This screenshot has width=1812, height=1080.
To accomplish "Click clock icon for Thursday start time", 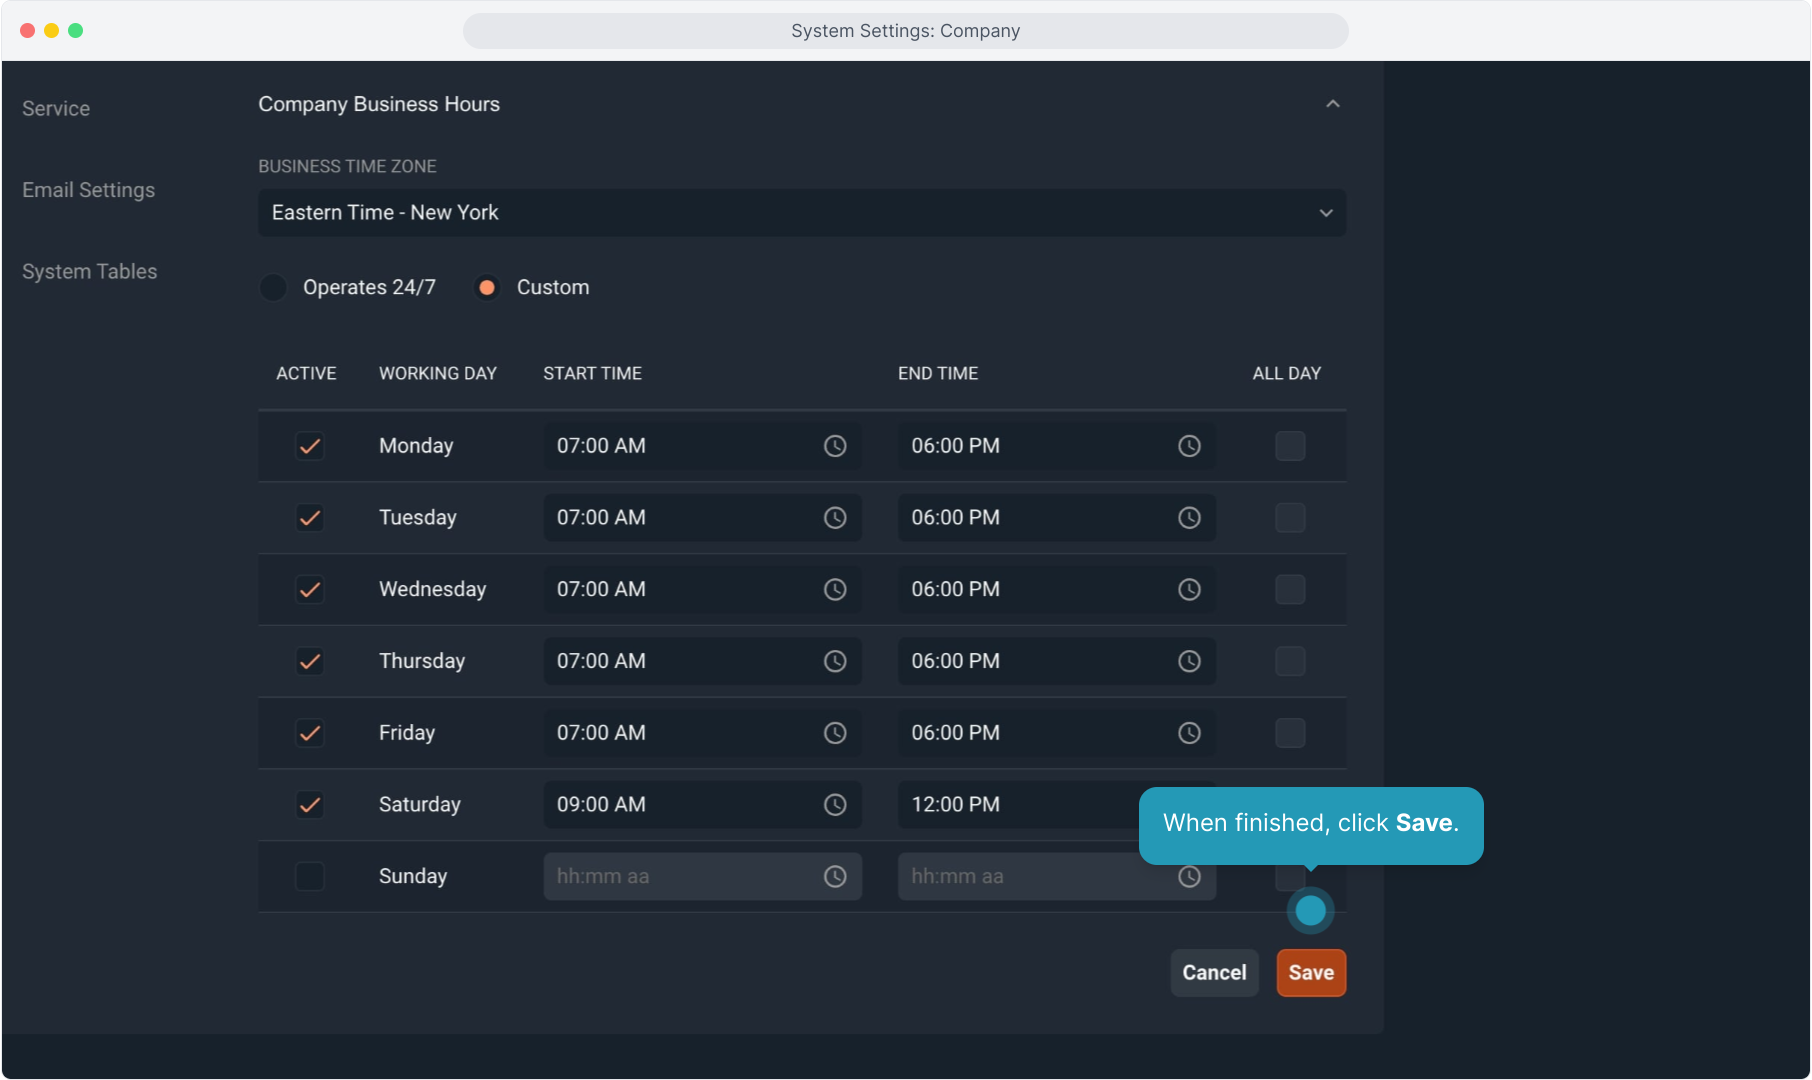I will pyautogui.click(x=835, y=661).
